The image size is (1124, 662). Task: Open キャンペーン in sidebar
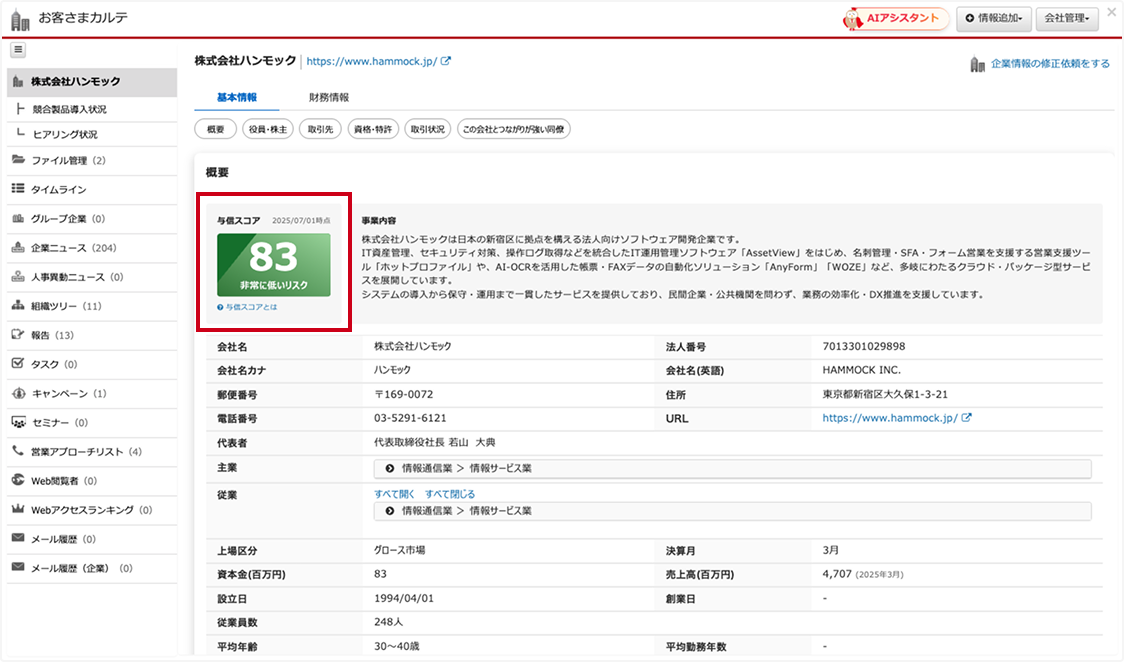[68, 394]
